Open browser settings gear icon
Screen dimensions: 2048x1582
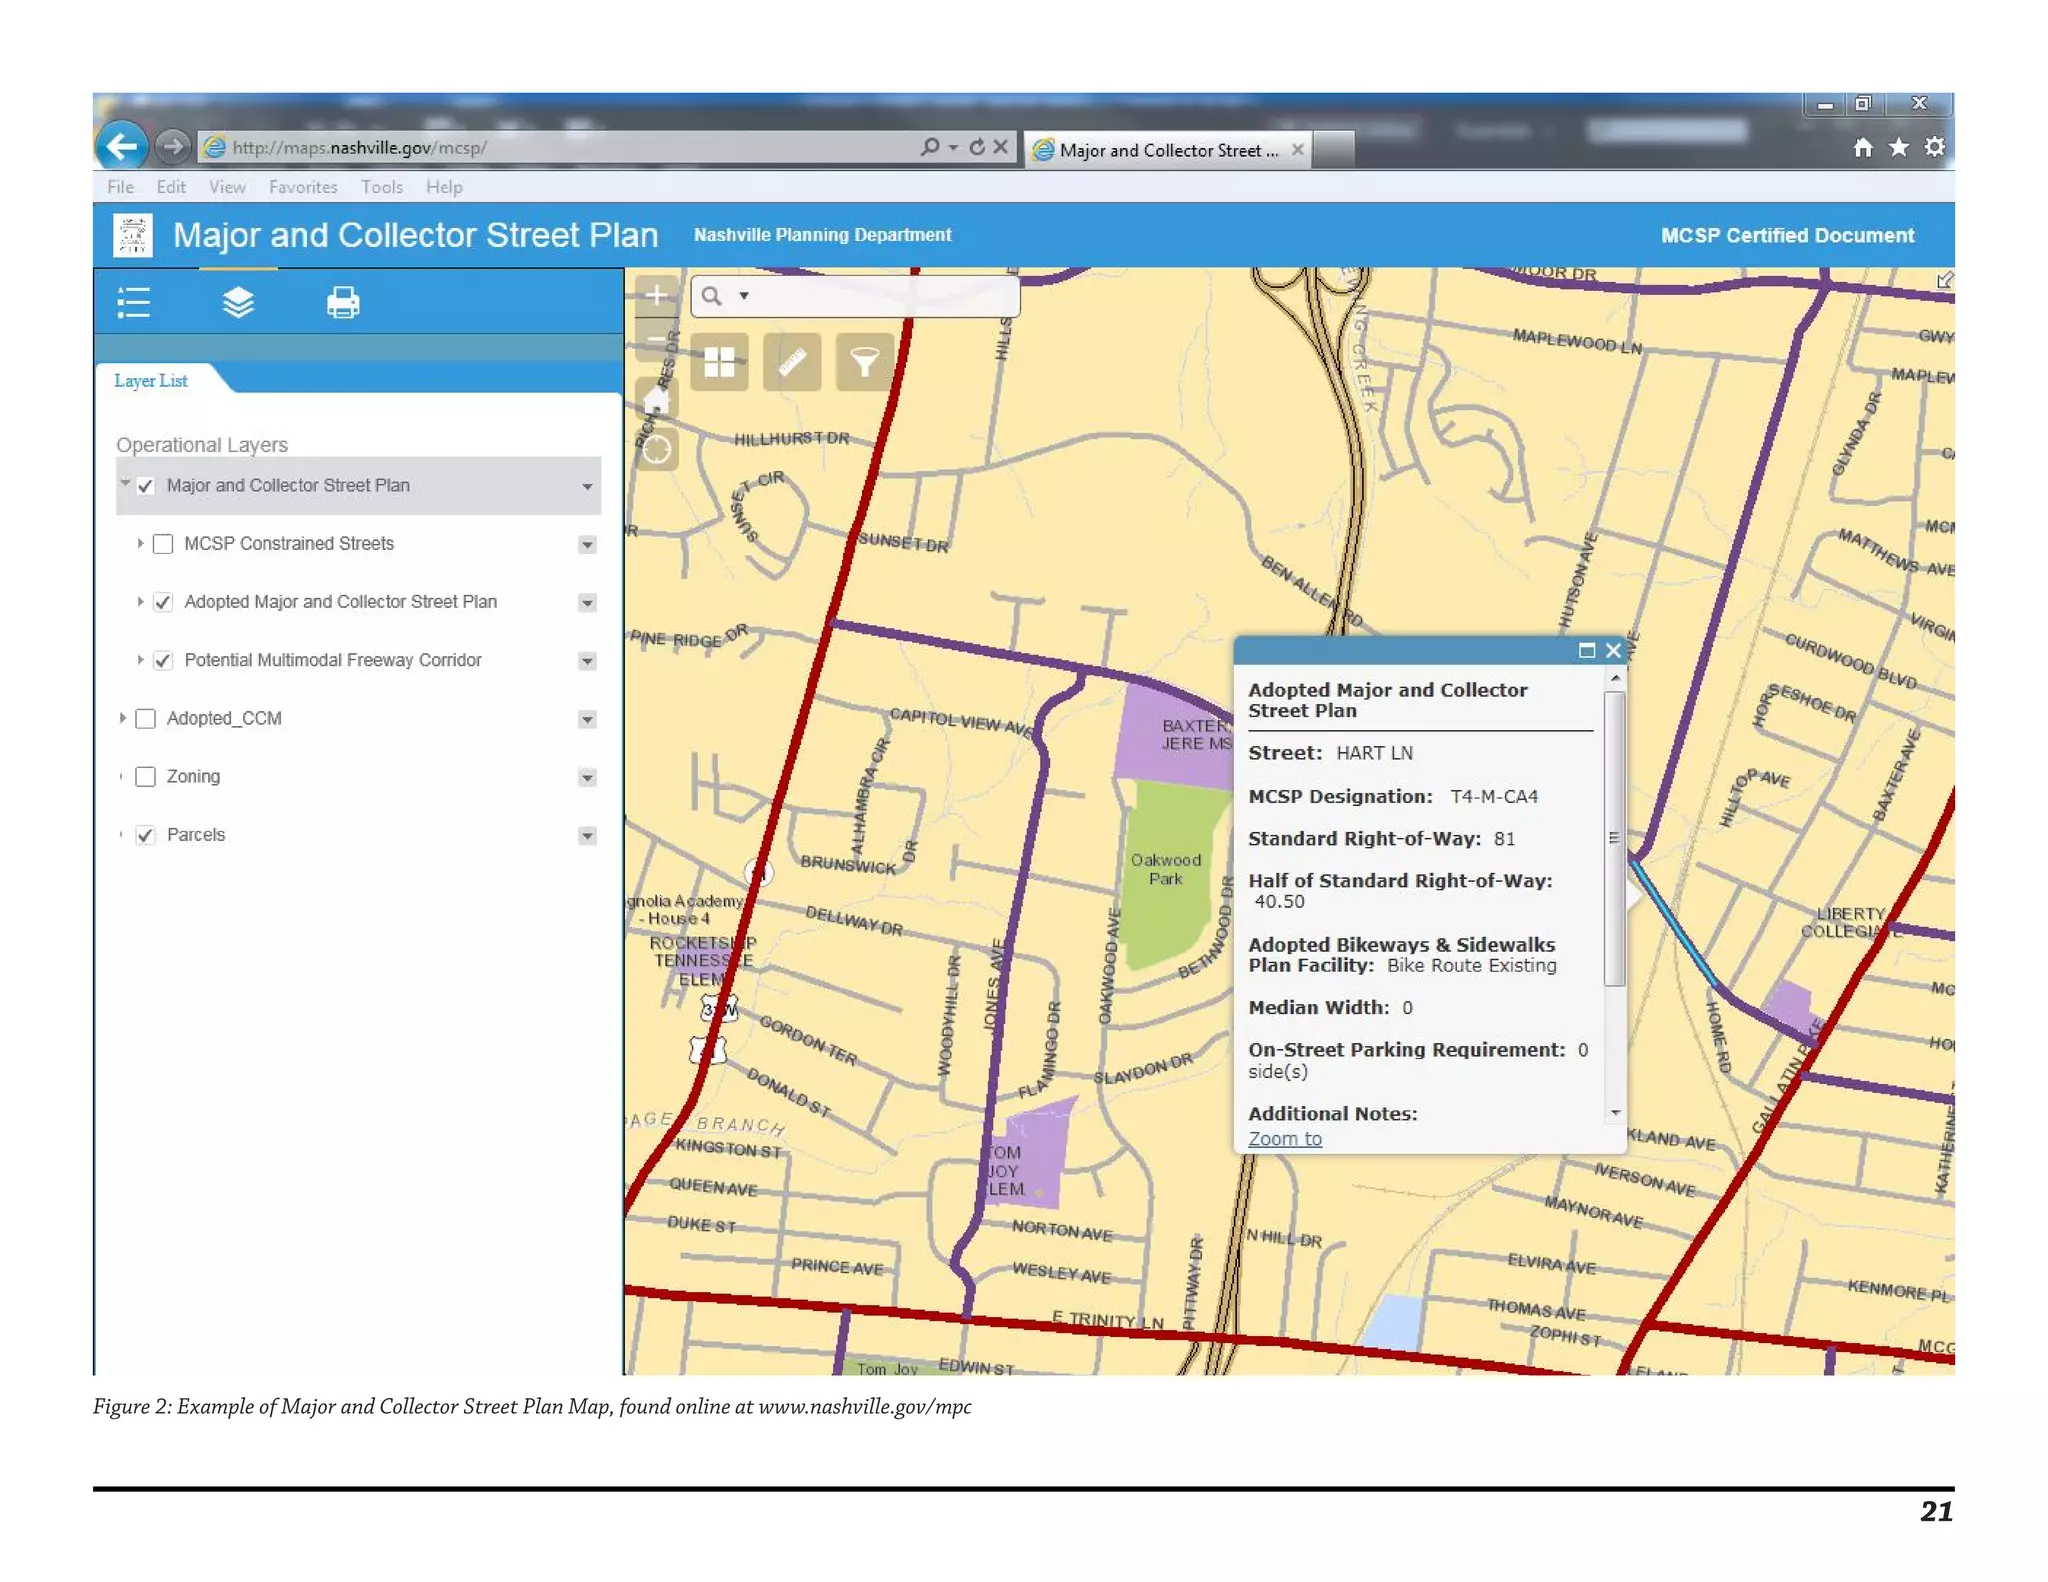pos(1934,147)
